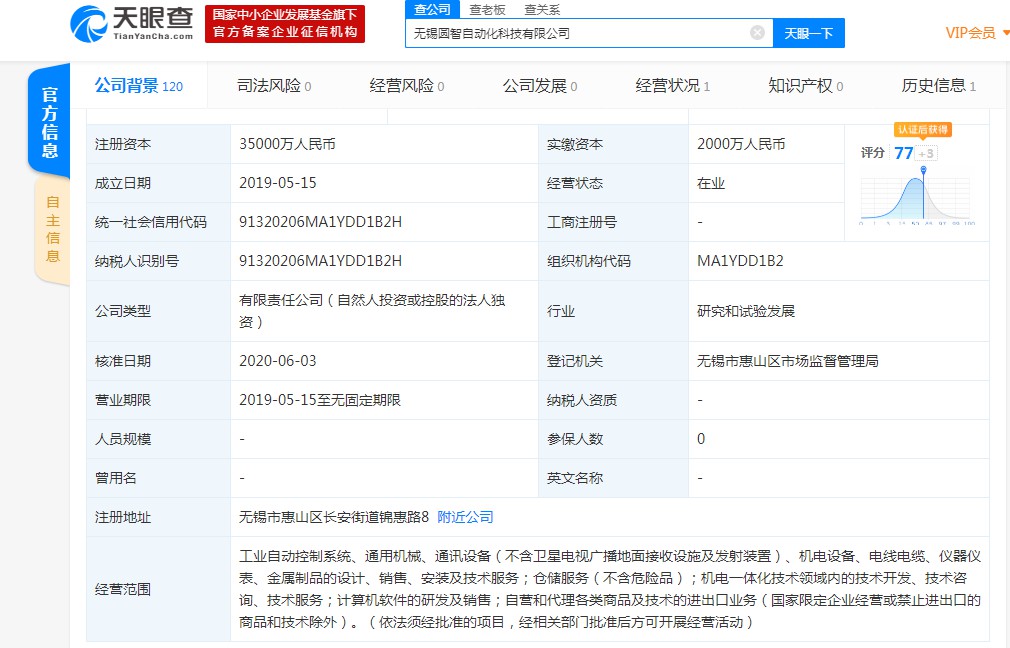The image size is (1010, 648).
Task: Click the founding date 2019-05-15
Action: tap(278, 183)
